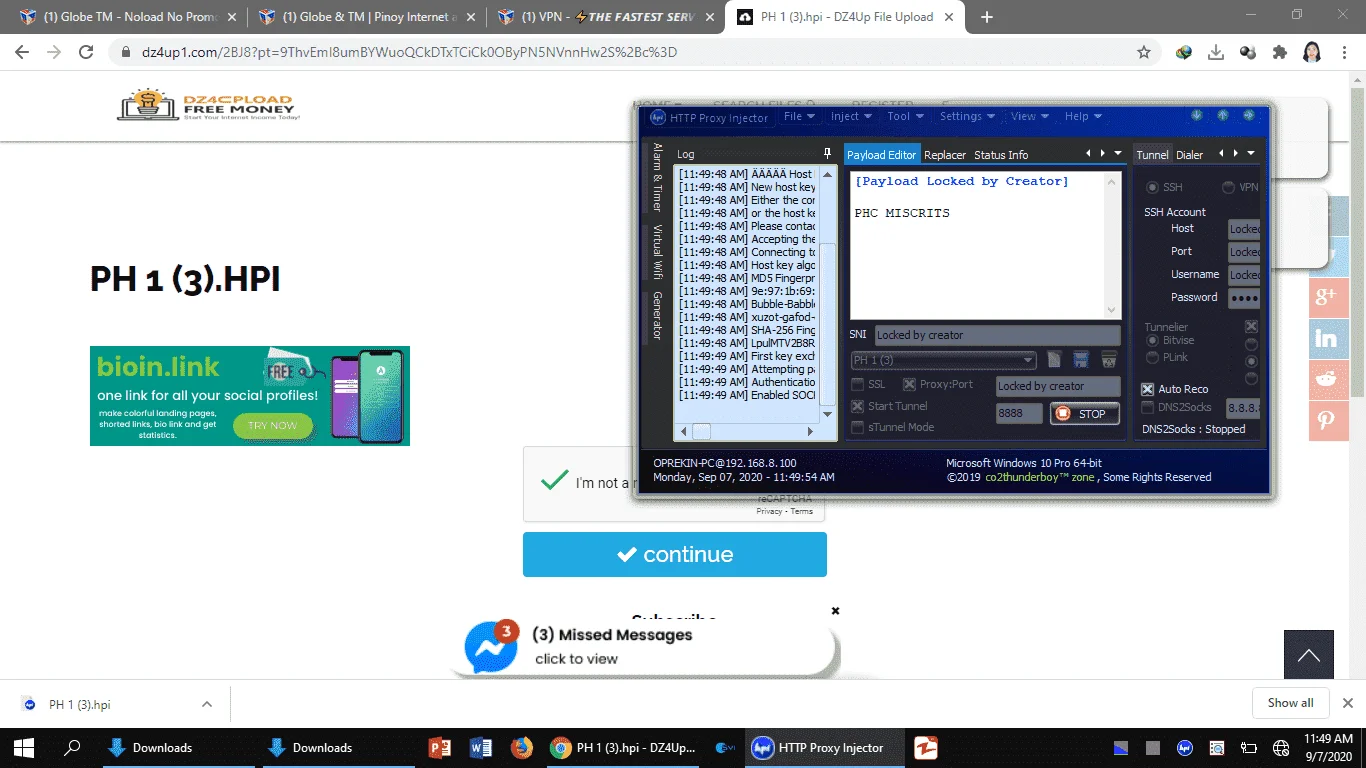The image size is (1366, 768).
Task: Click Show all downloads button
Action: 1290,703
